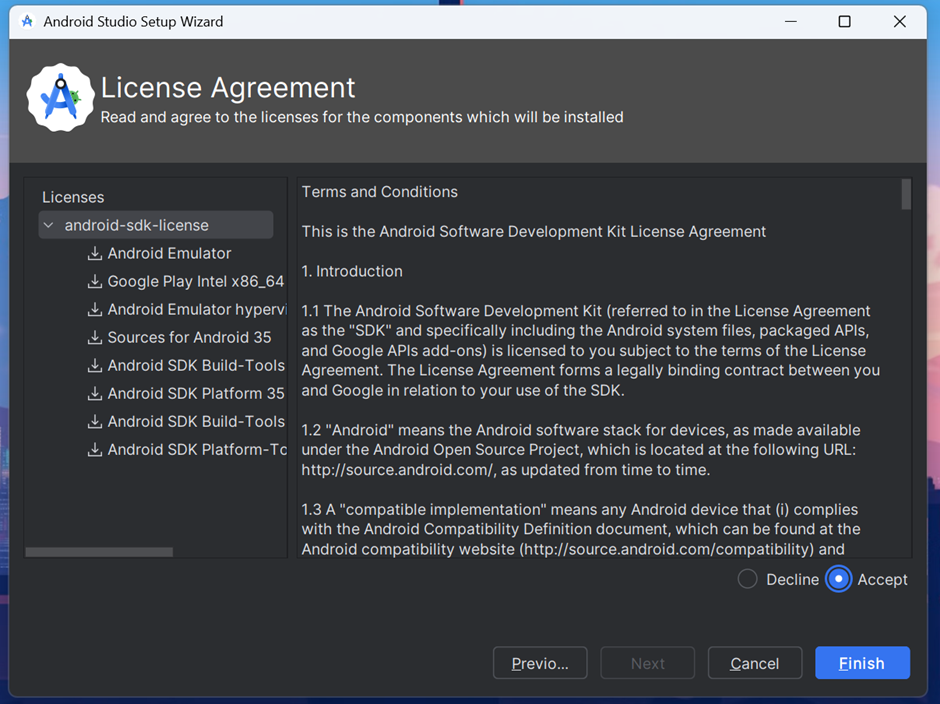Go back with the Previous button

tap(540, 663)
